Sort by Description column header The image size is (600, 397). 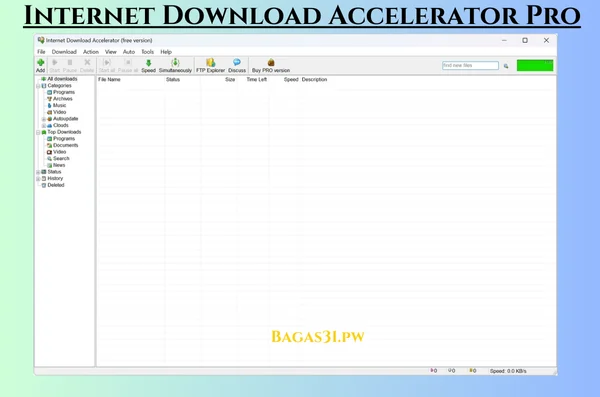click(x=314, y=80)
